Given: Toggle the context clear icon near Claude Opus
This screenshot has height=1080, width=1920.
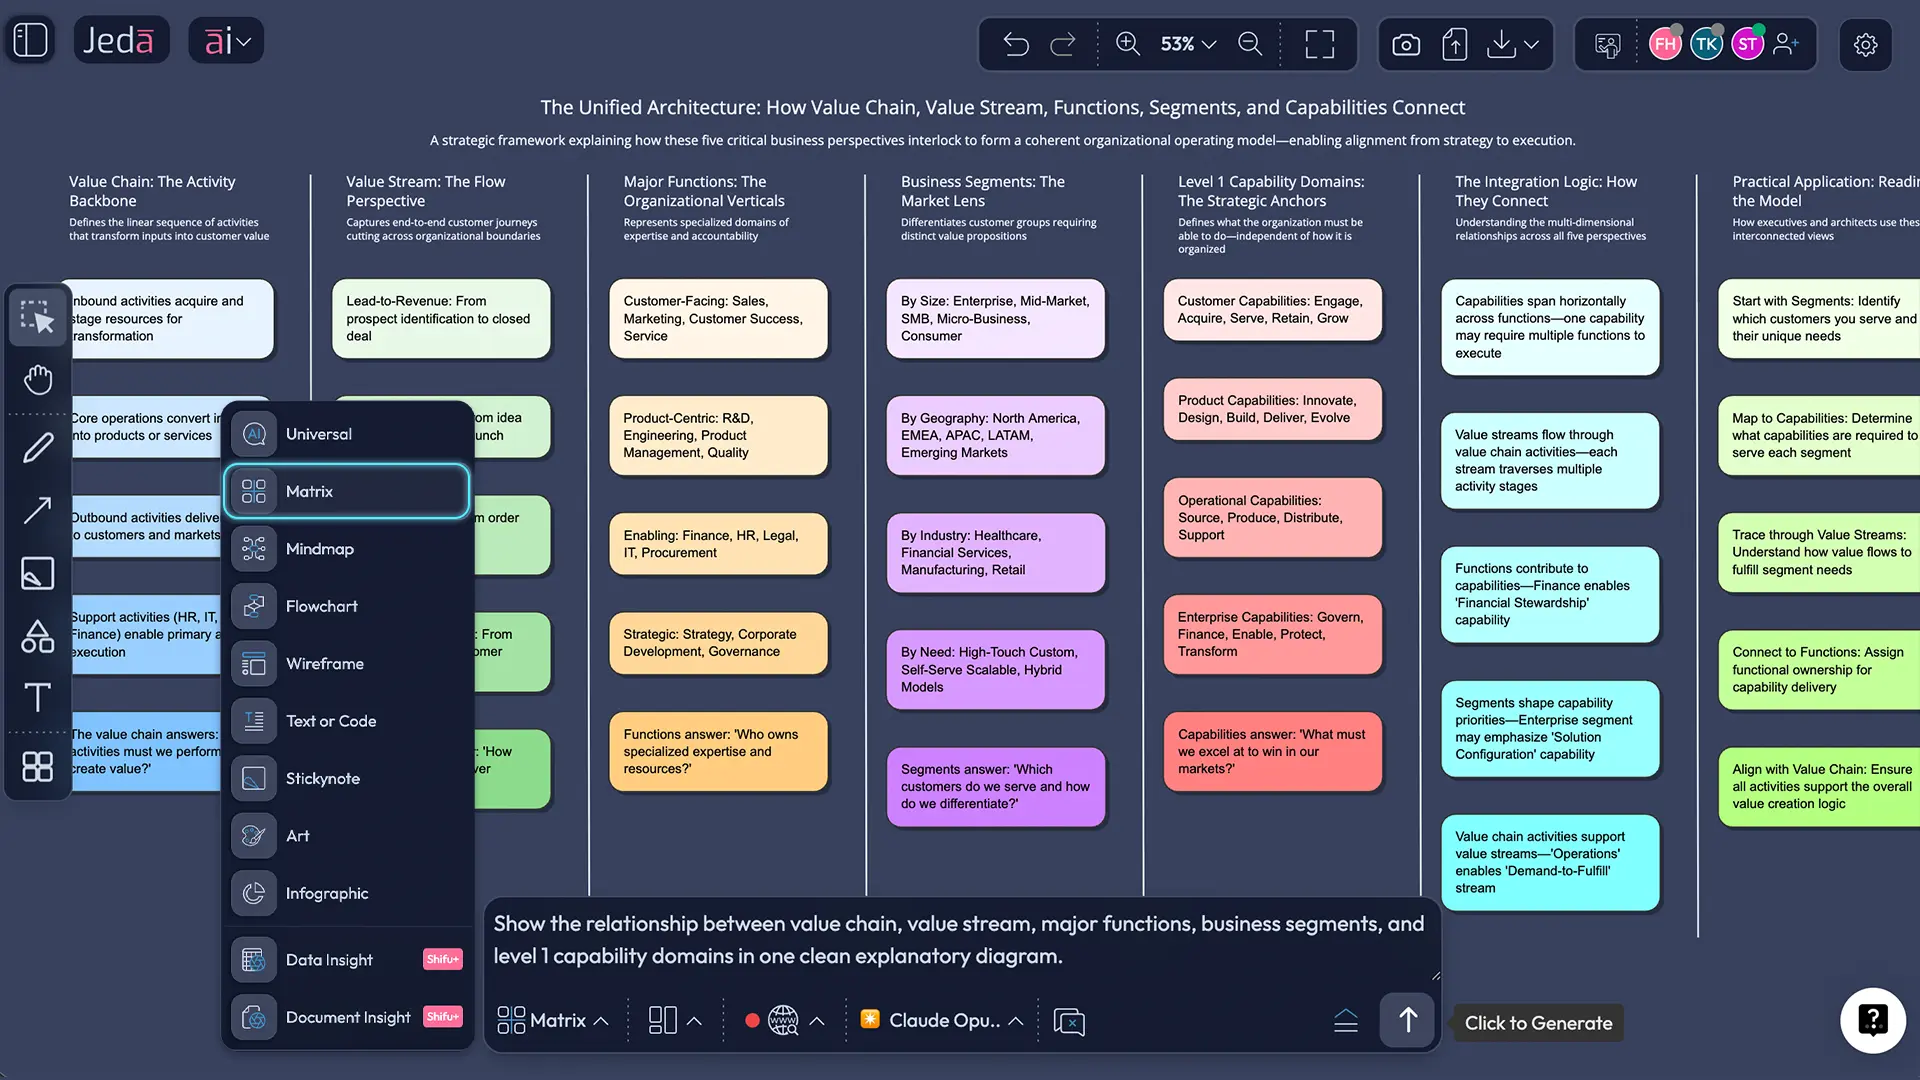Looking at the screenshot, I should [x=1069, y=1021].
